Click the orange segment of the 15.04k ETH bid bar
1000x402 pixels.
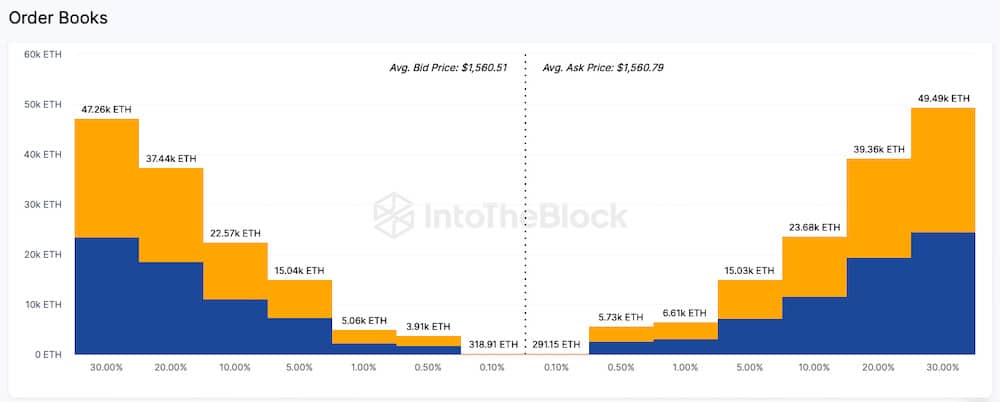click(x=299, y=299)
